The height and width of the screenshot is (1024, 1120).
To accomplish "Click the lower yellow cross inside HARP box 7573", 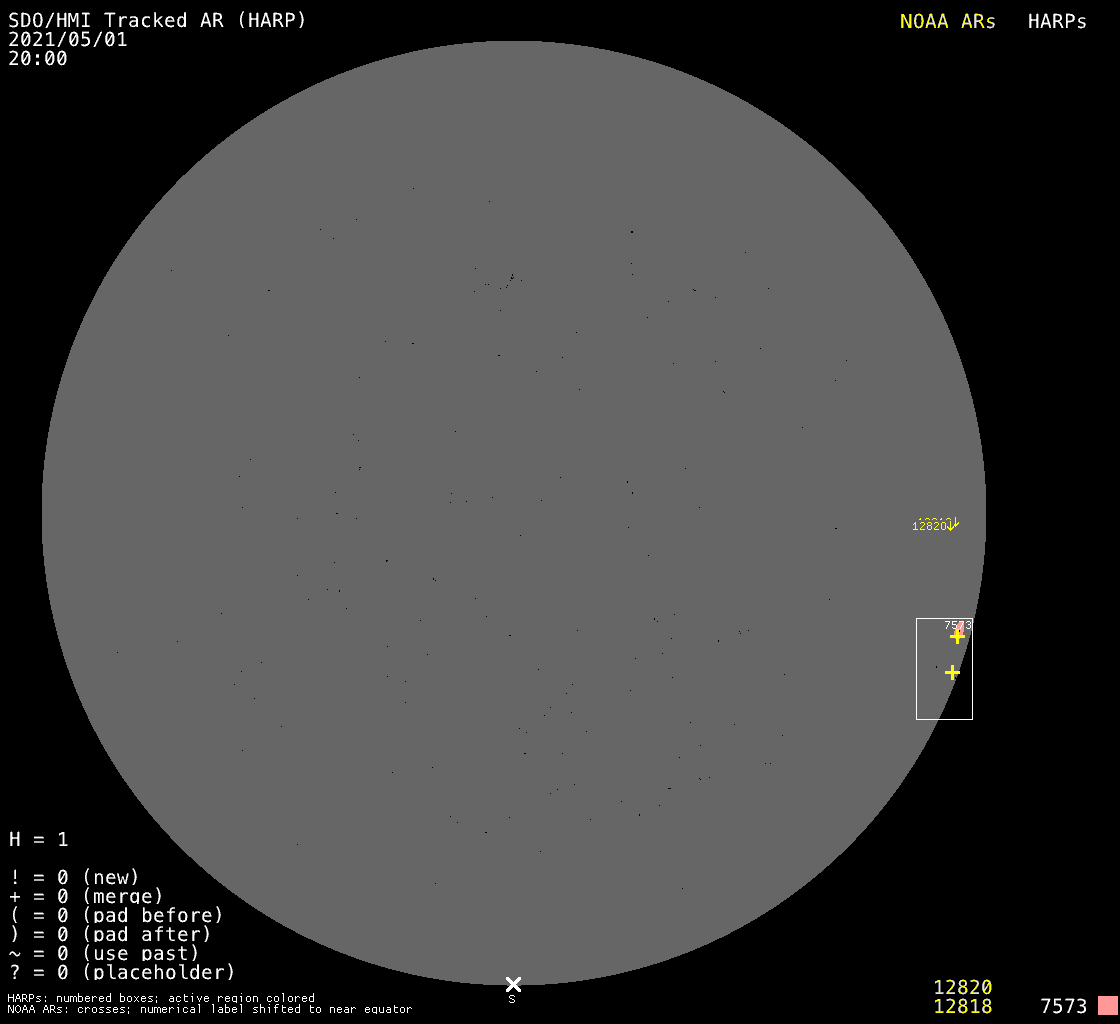I will [952, 673].
